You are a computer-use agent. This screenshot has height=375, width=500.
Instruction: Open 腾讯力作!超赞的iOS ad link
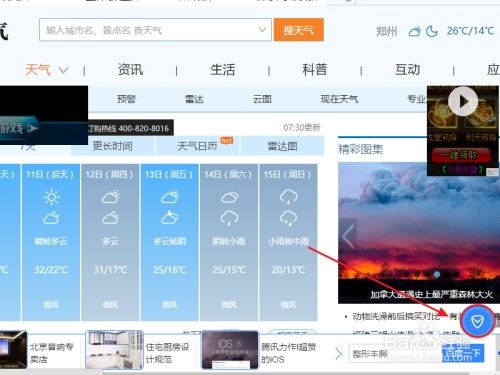tap(289, 353)
